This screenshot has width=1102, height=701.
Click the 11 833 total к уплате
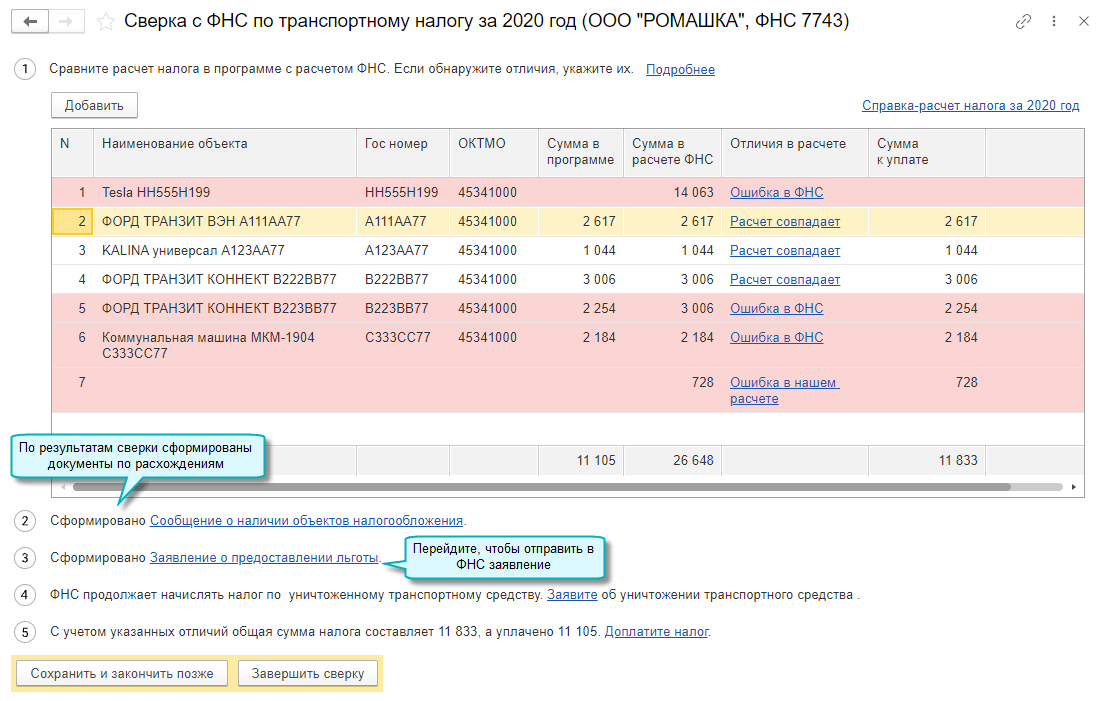[927, 461]
